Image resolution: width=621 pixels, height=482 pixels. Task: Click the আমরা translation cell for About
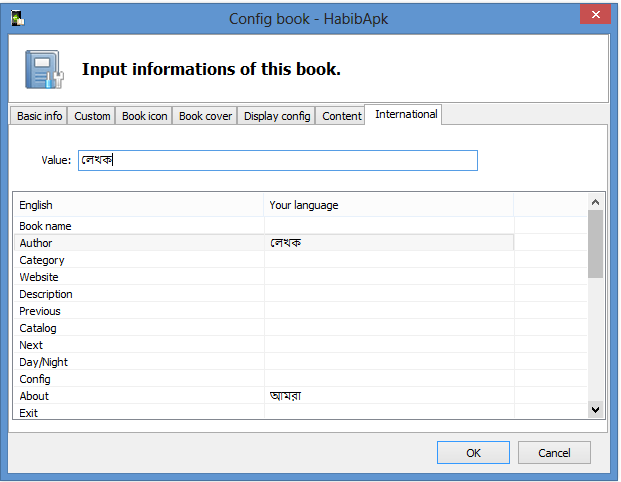pyautogui.click(x=389, y=396)
